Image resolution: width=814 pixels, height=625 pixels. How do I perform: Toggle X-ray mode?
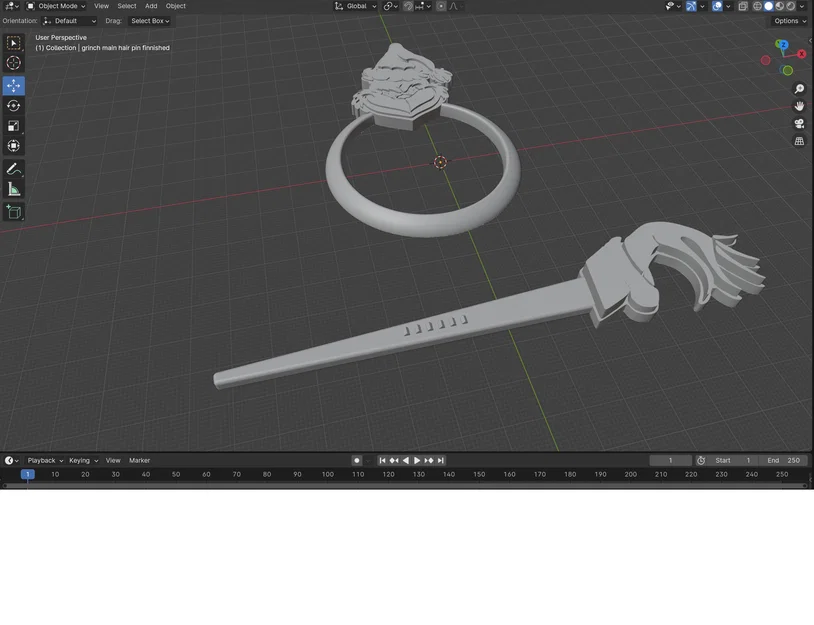pos(743,6)
